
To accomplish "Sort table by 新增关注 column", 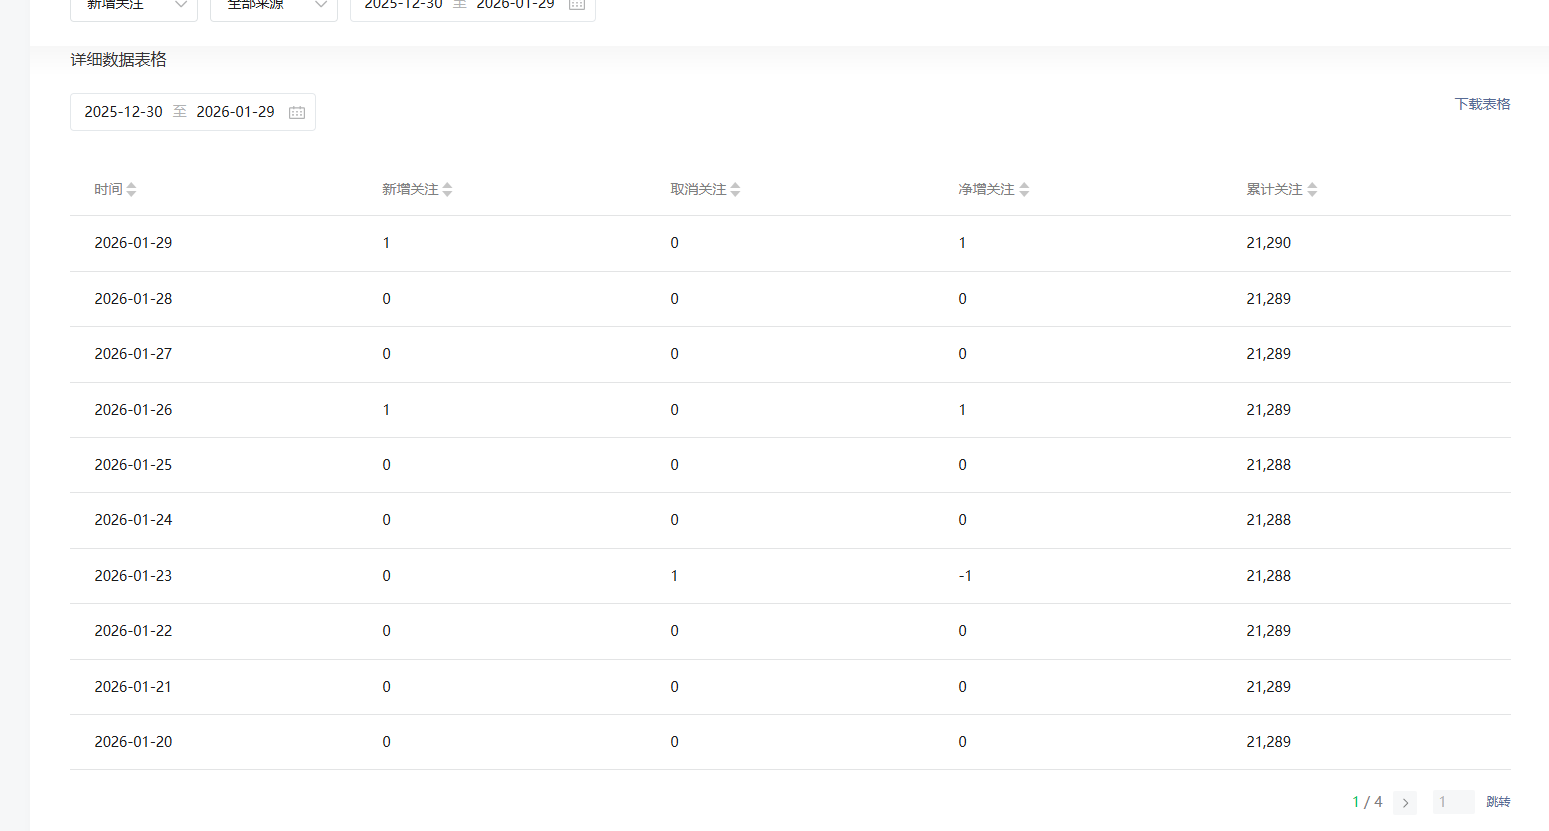I will coord(447,190).
